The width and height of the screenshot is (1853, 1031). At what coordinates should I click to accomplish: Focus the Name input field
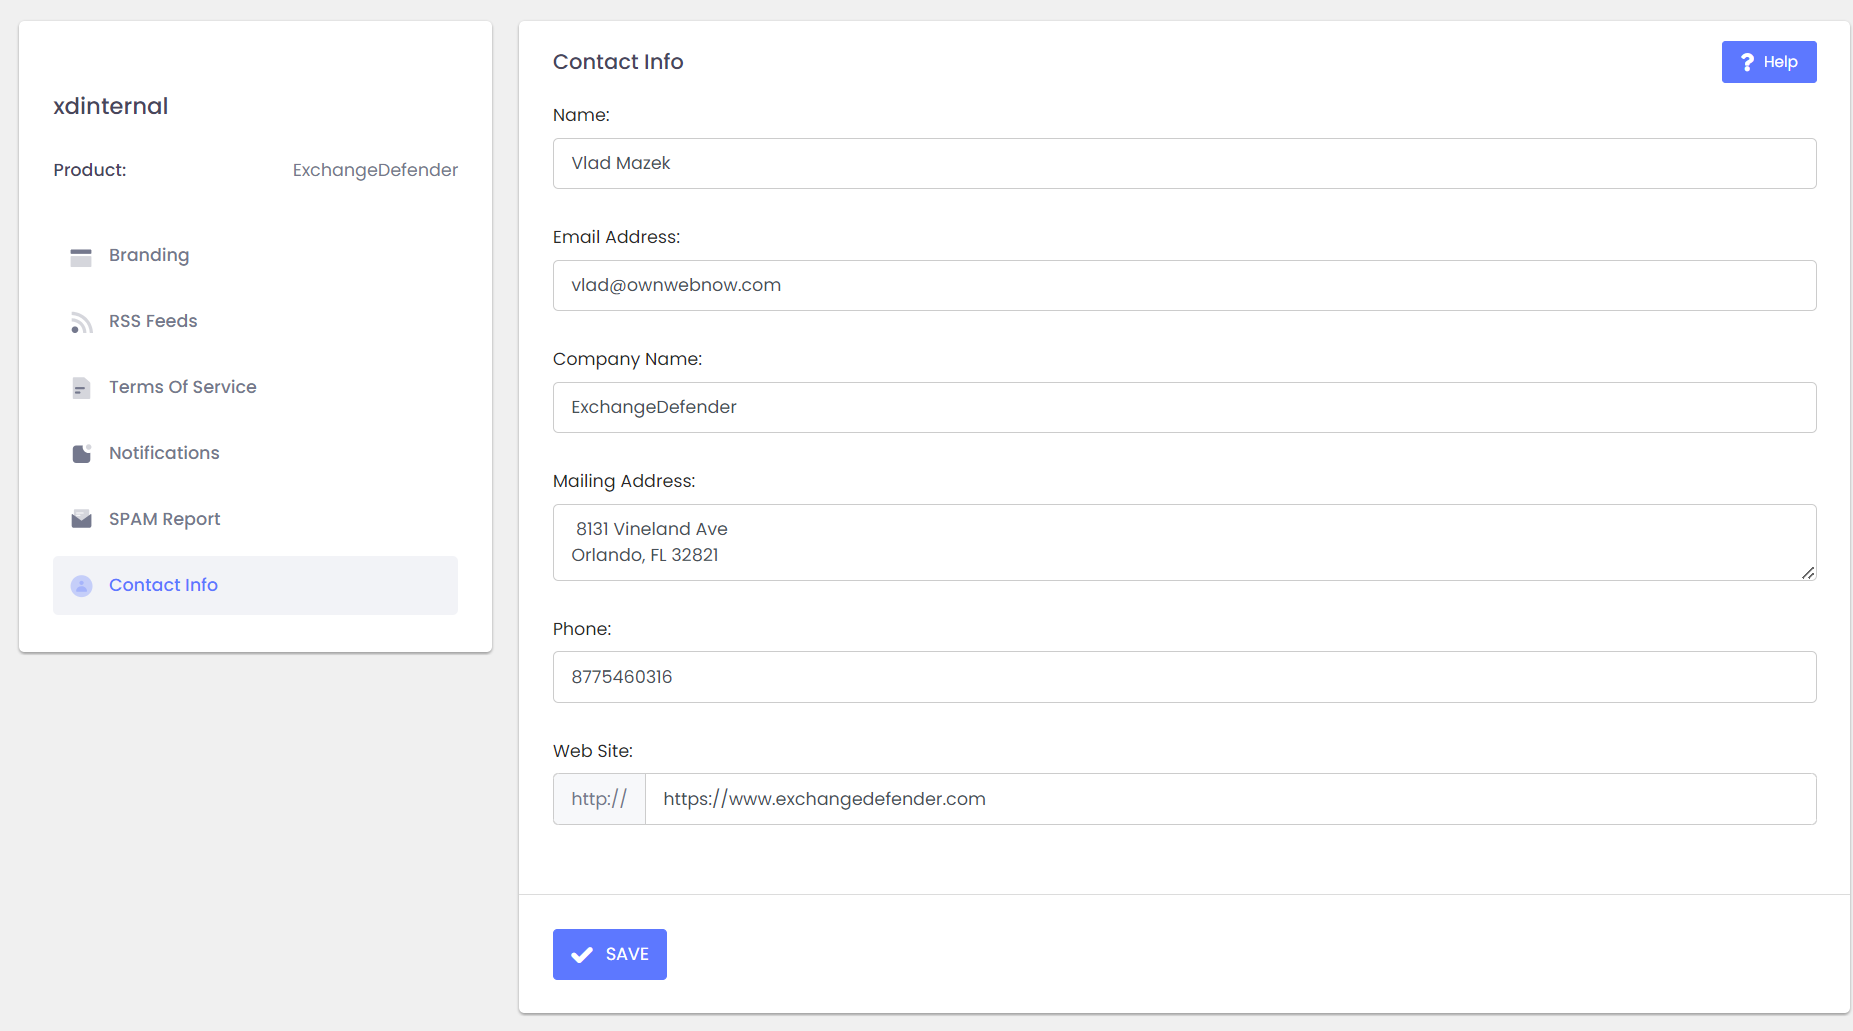coord(1184,163)
